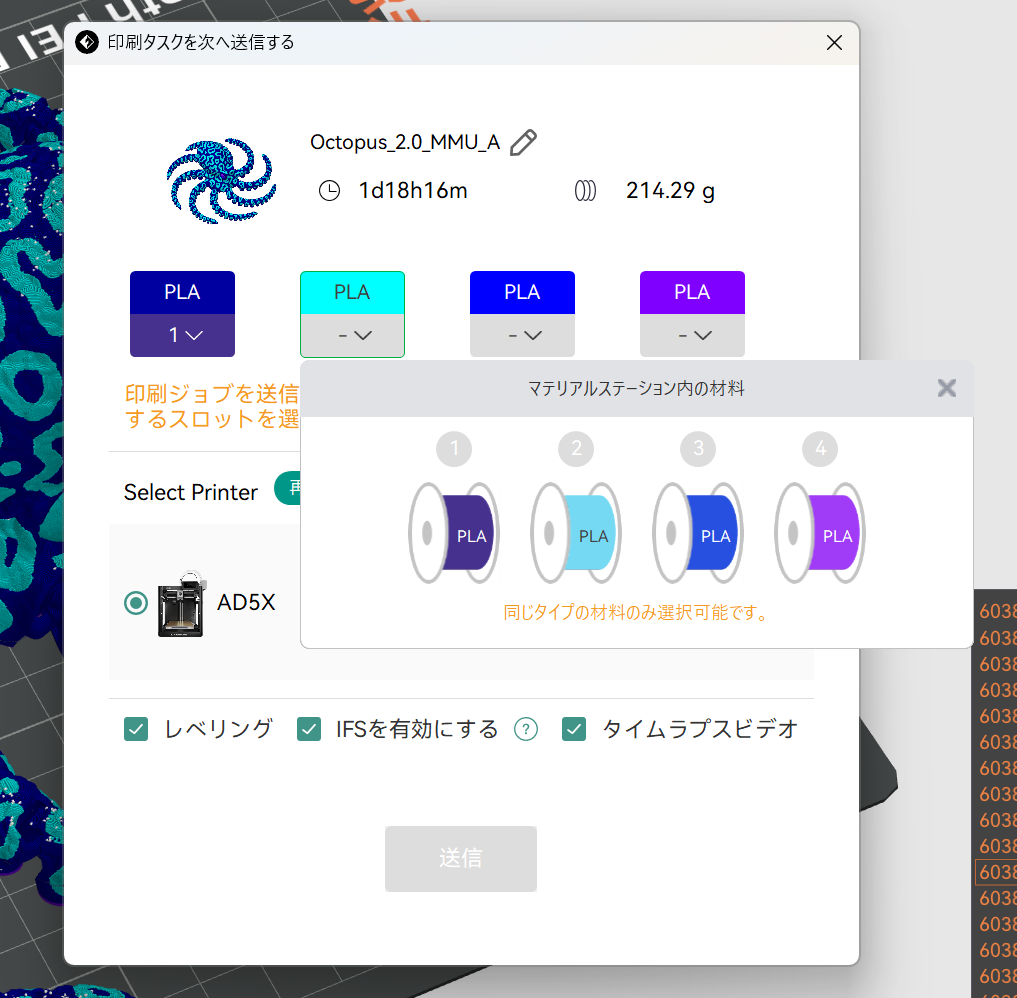Image resolution: width=1017 pixels, height=998 pixels.
Task: Select the AD5X printer radio button
Action: 135,603
